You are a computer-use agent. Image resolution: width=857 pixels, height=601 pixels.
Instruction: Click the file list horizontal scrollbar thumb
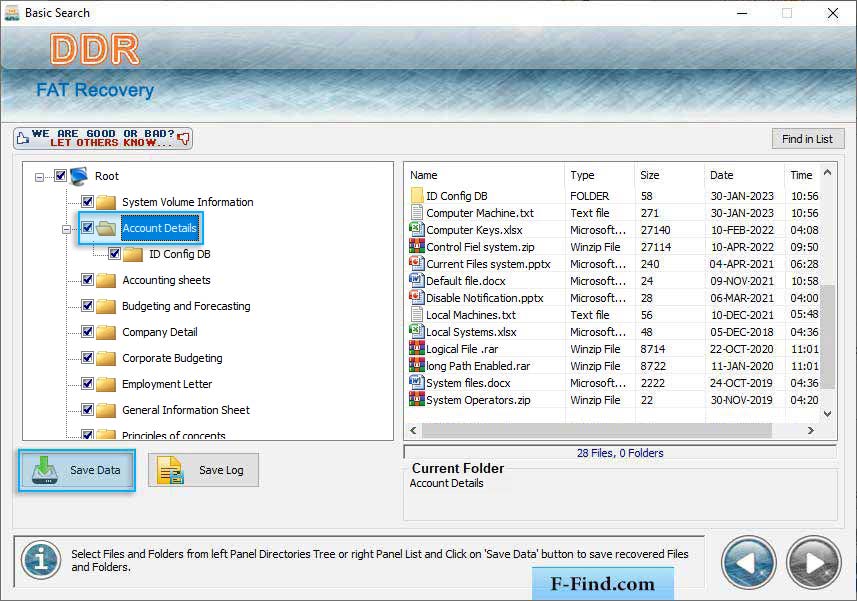(x=596, y=431)
